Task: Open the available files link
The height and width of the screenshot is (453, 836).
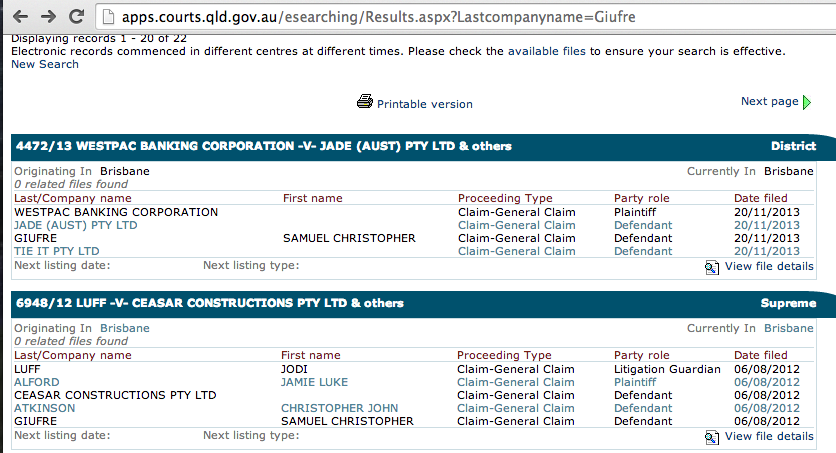Action: point(546,50)
